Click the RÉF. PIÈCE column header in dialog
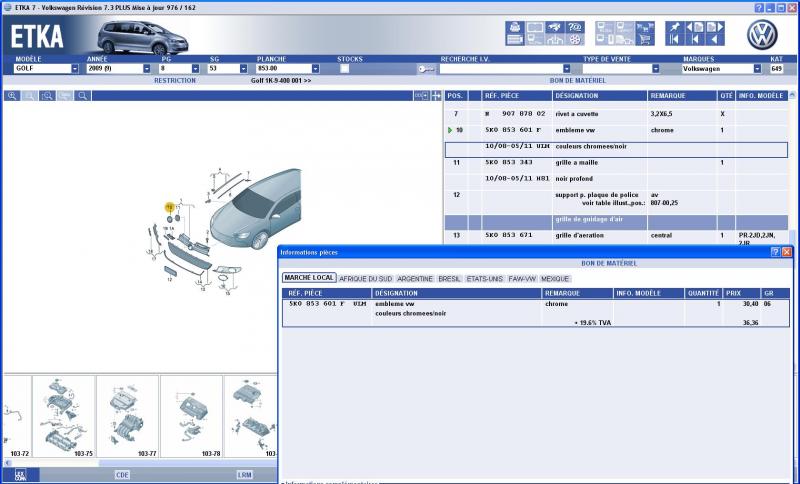Image resolution: width=800 pixels, height=484 pixels. (327, 293)
